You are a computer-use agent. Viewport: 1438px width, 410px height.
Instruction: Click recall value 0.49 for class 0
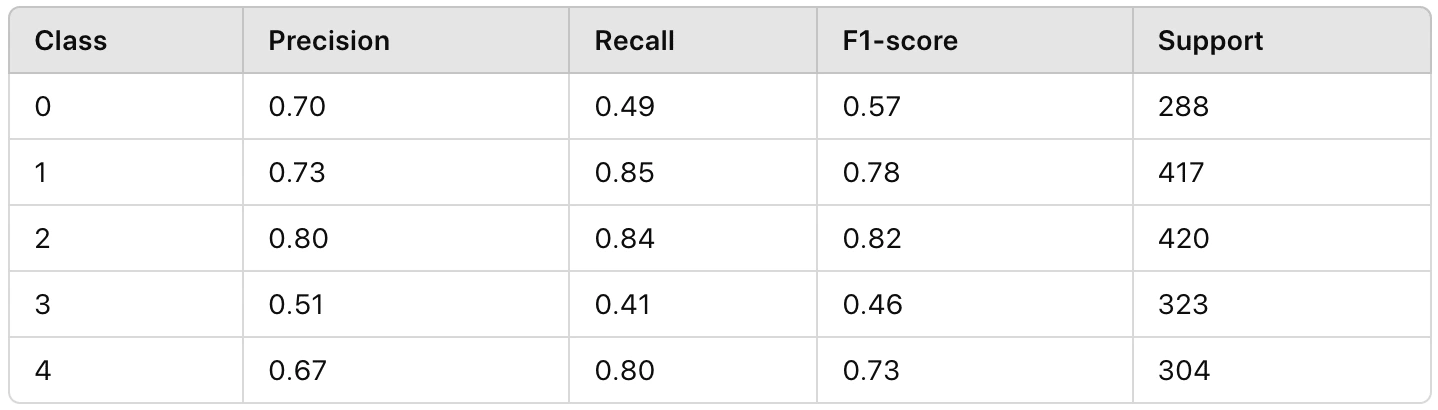click(x=624, y=106)
